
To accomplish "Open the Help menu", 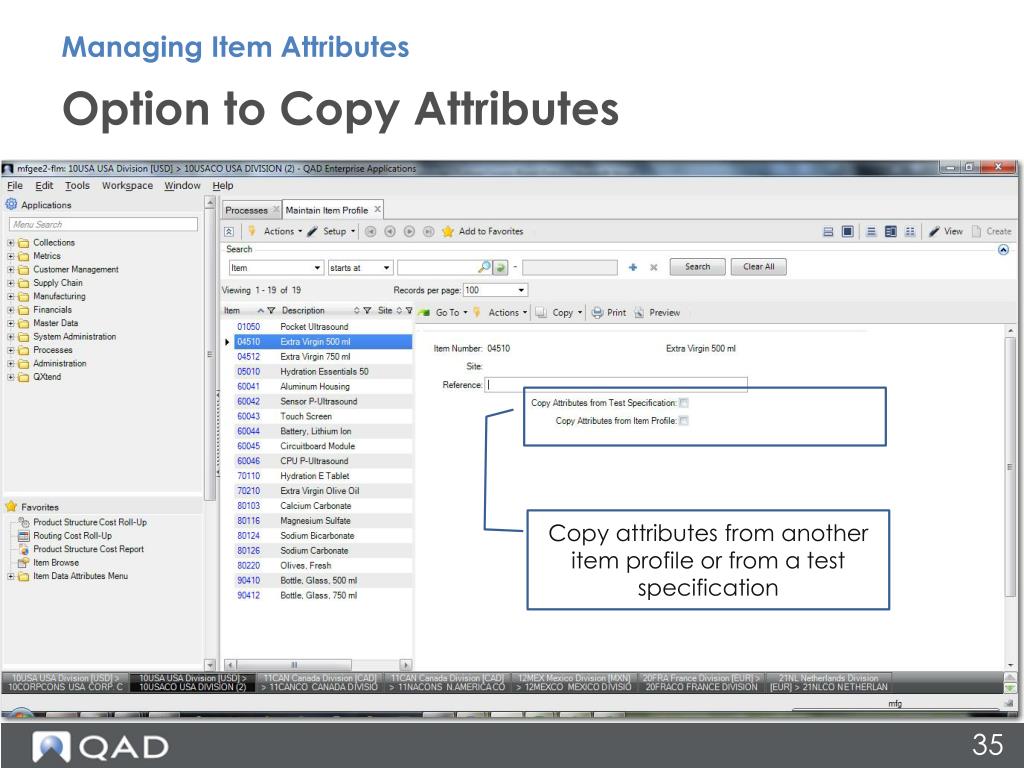I will click(x=223, y=185).
